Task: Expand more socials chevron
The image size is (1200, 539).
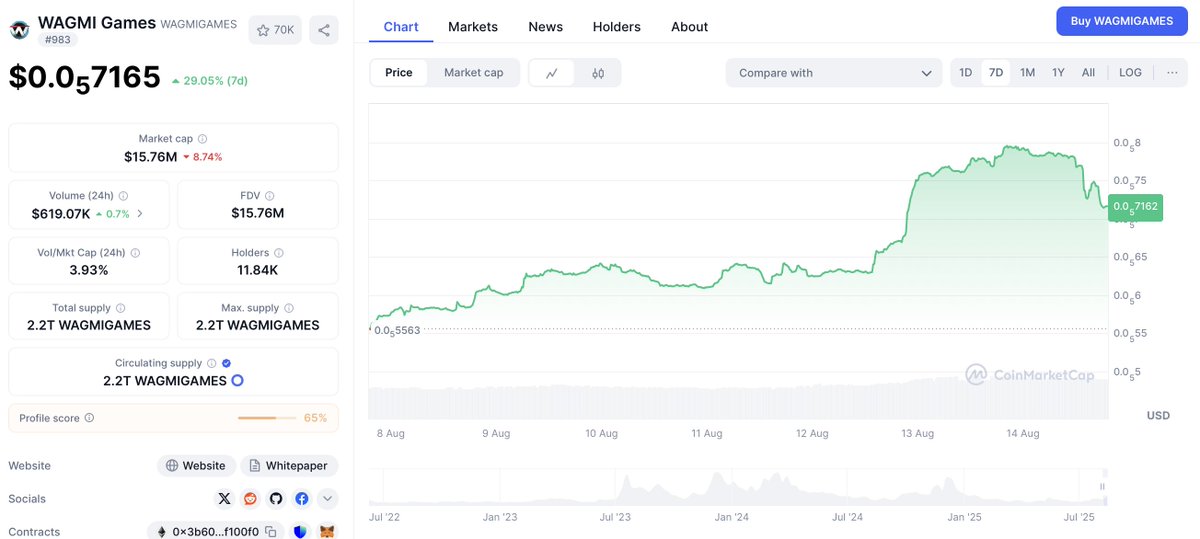Action: tap(328, 498)
